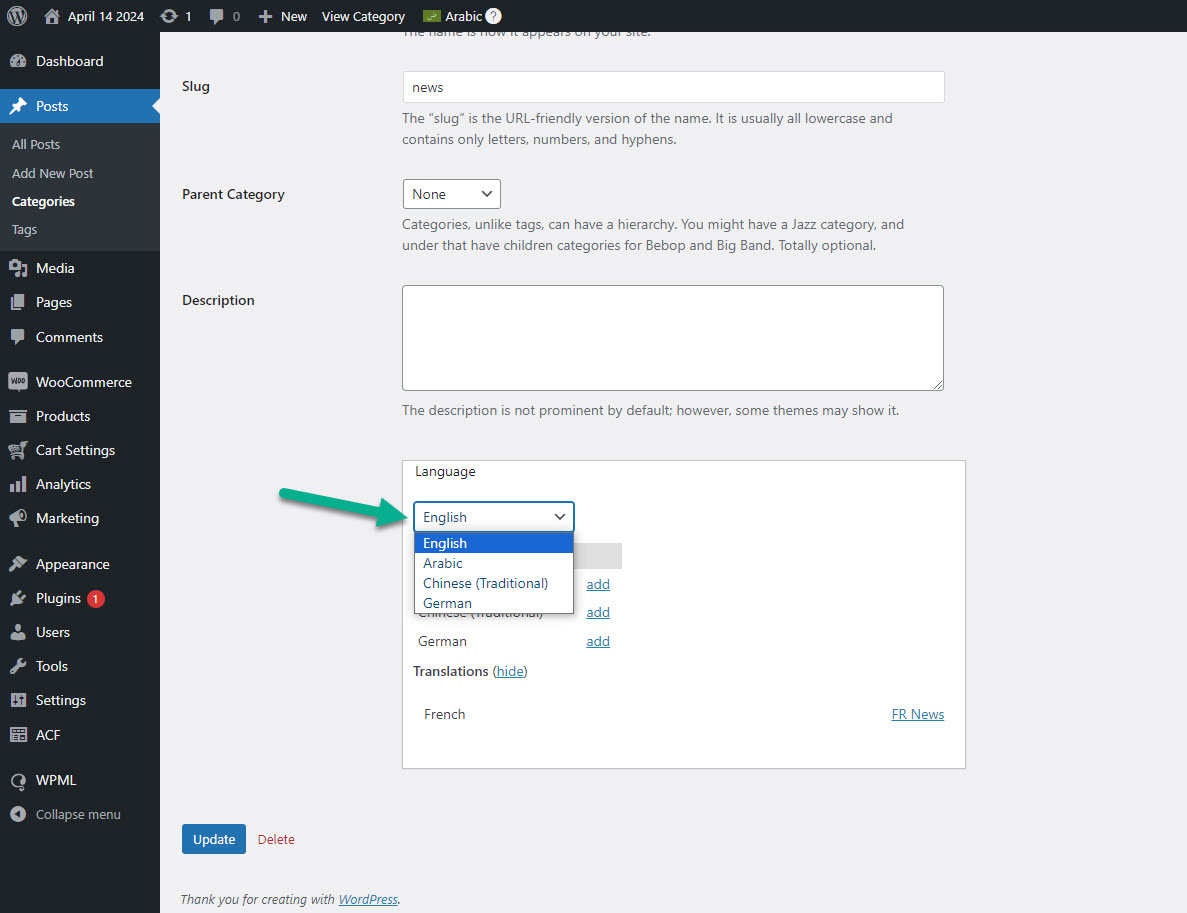Click the WPML logo icon

pos(18,781)
